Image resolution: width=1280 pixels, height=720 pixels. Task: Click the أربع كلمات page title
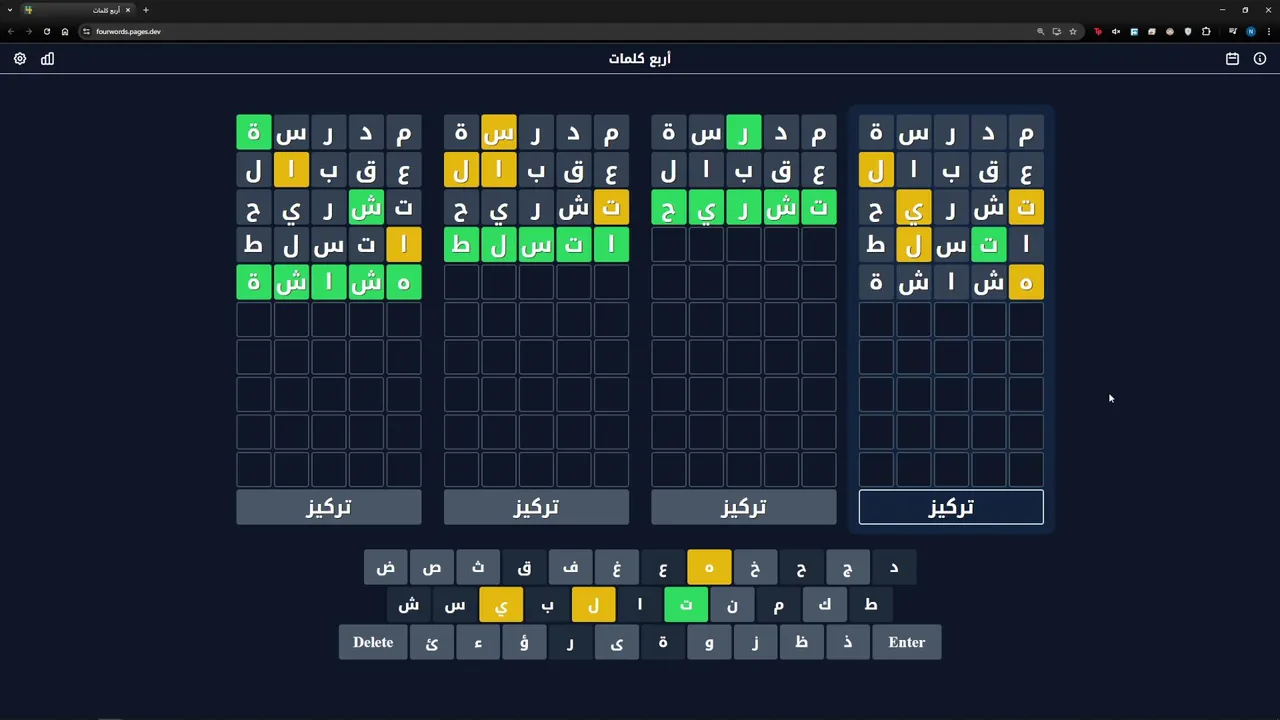640,59
